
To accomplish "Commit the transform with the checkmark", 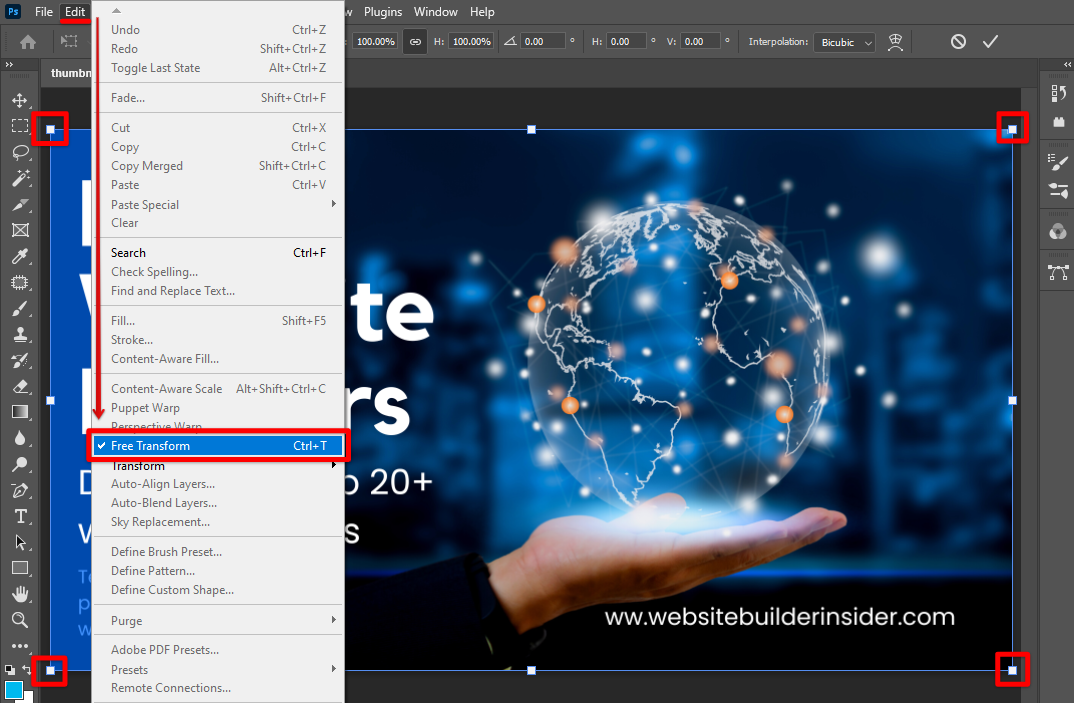I will coord(990,42).
